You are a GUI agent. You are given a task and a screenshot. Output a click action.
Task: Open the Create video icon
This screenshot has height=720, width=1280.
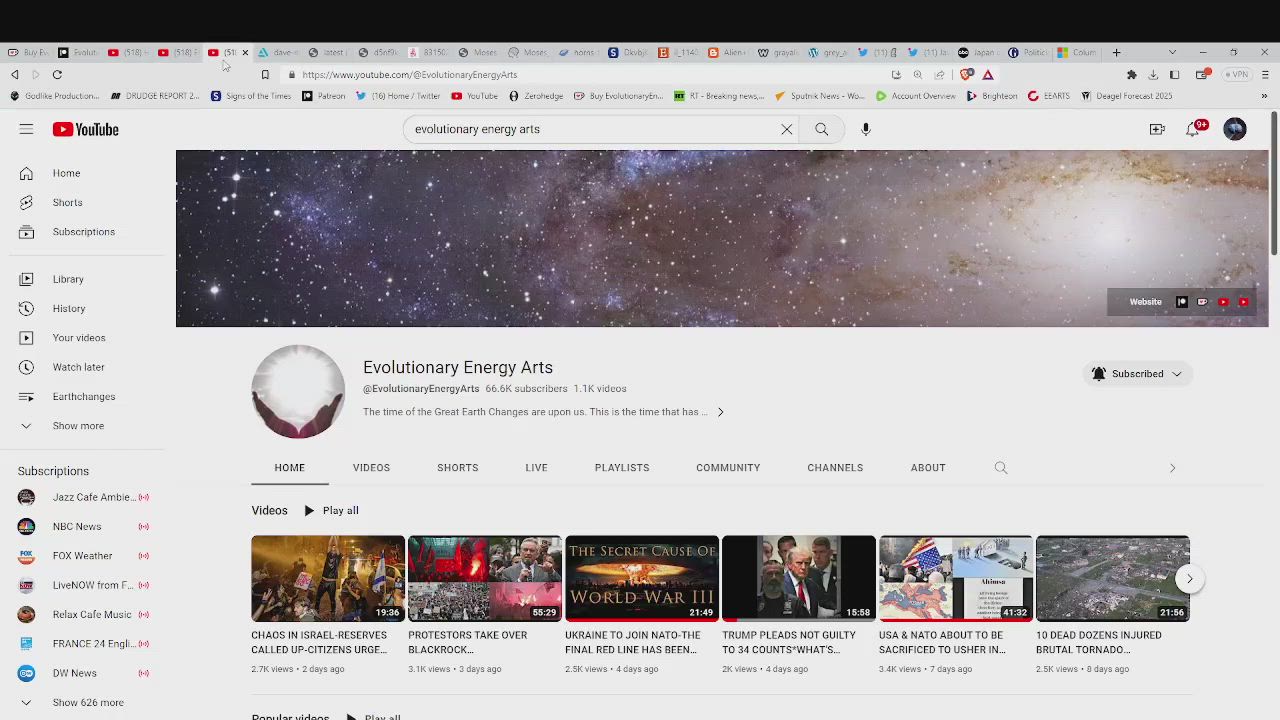click(x=1157, y=129)
